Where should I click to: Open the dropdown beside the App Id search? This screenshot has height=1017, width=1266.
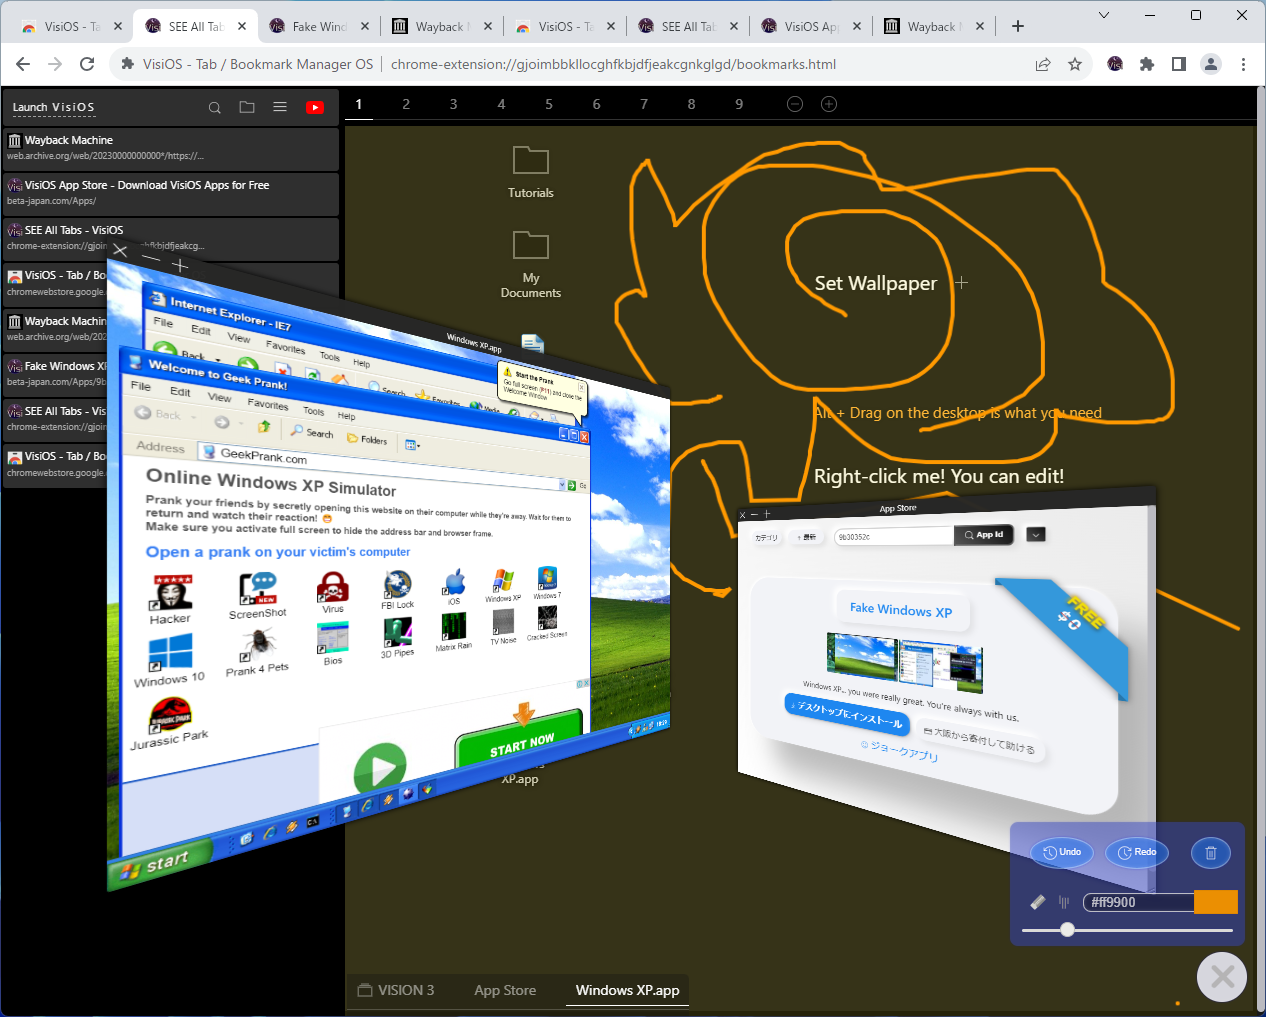pos(1035,534)
